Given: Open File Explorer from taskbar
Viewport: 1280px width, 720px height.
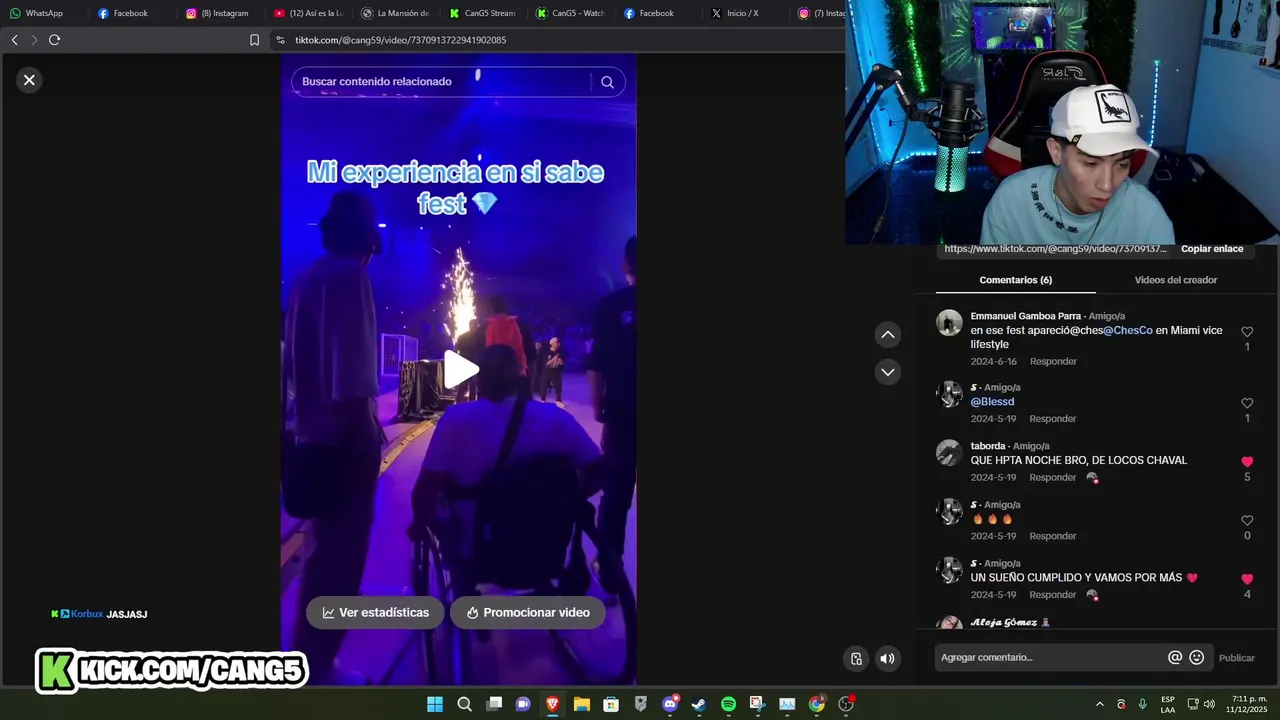Looking at the screenshot, I should (581, 704).
